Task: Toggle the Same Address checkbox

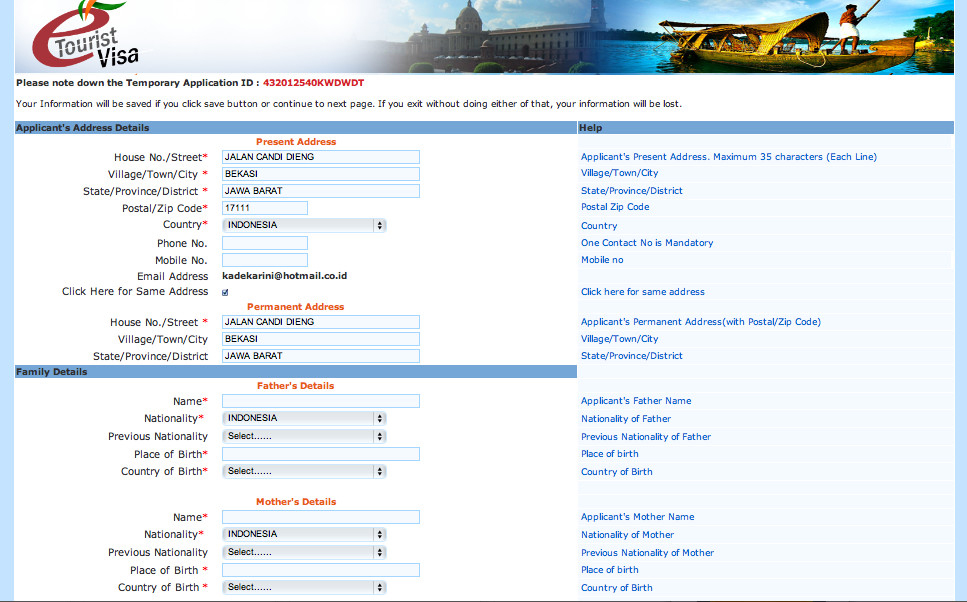Action: pos(225,292)
